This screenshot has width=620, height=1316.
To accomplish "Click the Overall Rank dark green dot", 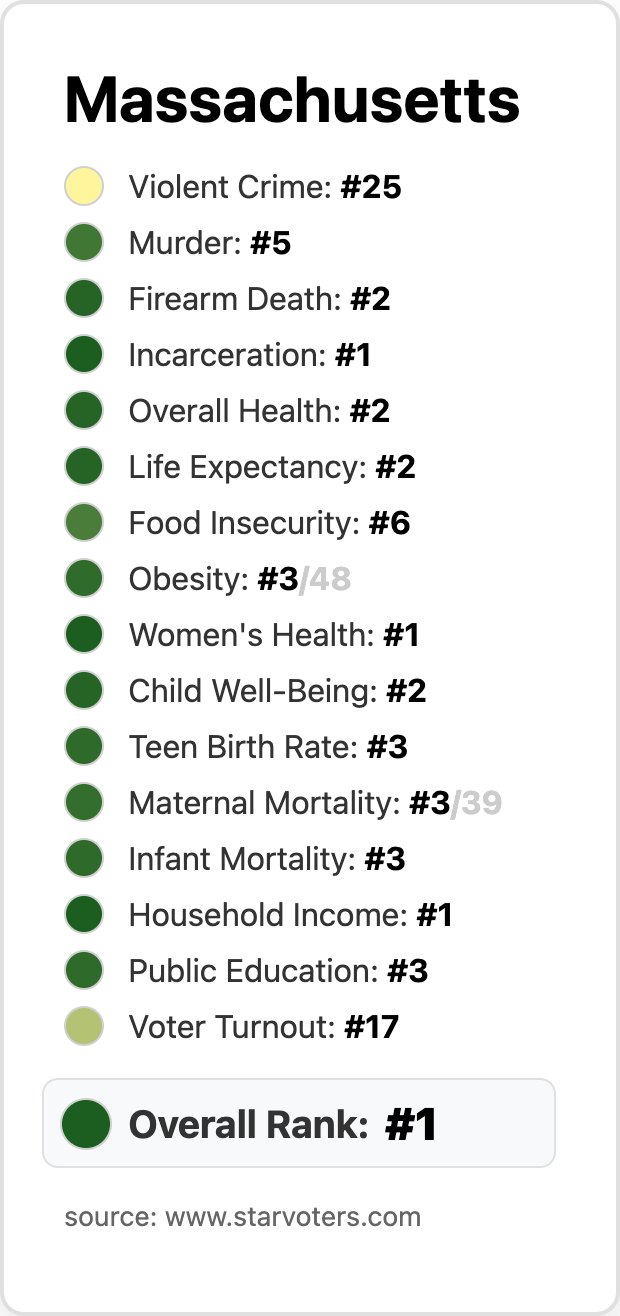I will pyautogui.click(x=85, y=1124).
